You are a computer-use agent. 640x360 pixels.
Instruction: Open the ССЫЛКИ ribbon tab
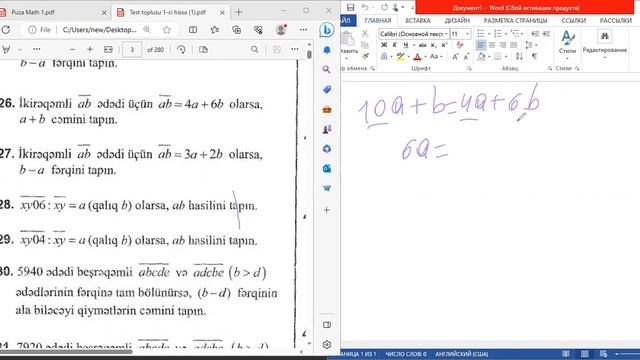tap(573, 20)
